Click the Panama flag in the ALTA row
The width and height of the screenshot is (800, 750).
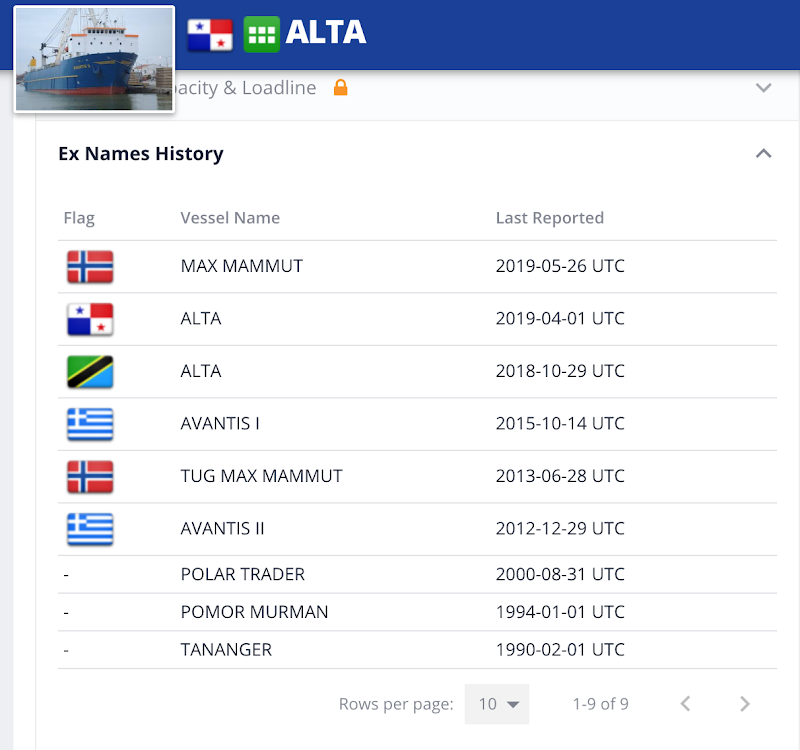click(90, 320)
